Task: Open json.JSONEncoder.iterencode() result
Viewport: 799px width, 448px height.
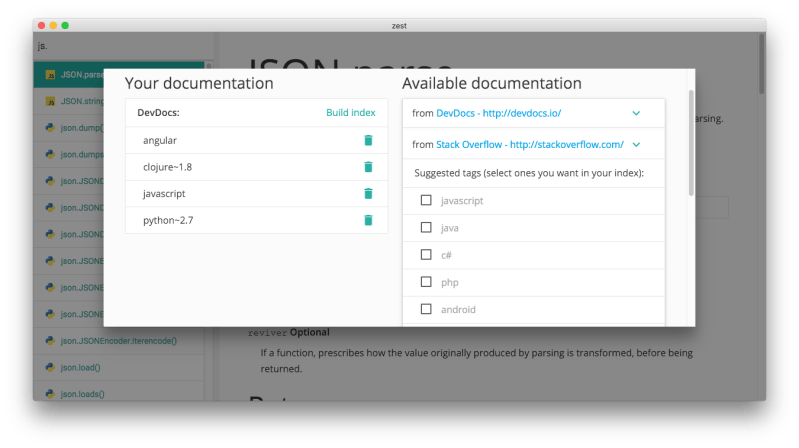Action: pyautogui.click(x=119, y=340)
